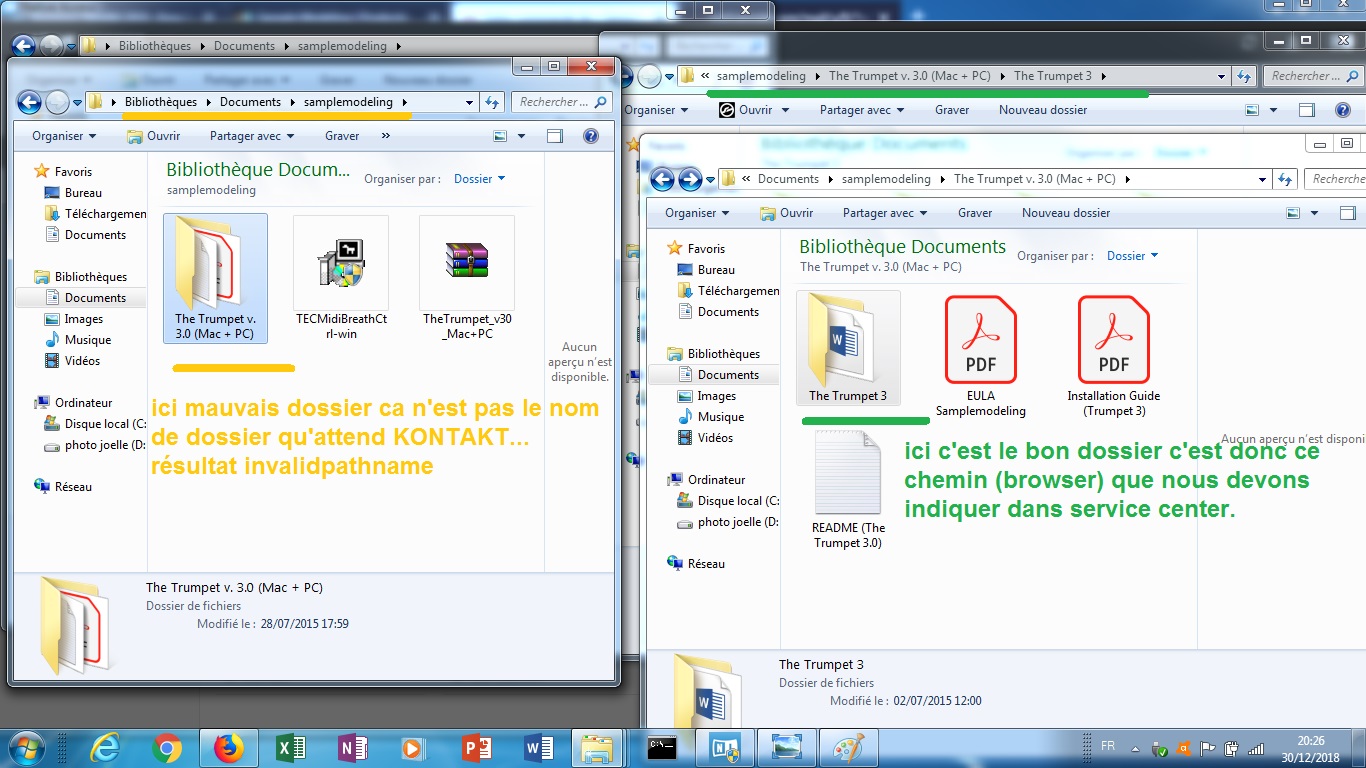This screenshot has width=1366, height=768.
Task: Refresh the window whose path ends in The Trumpet 3
Action: pos(1246,76)
